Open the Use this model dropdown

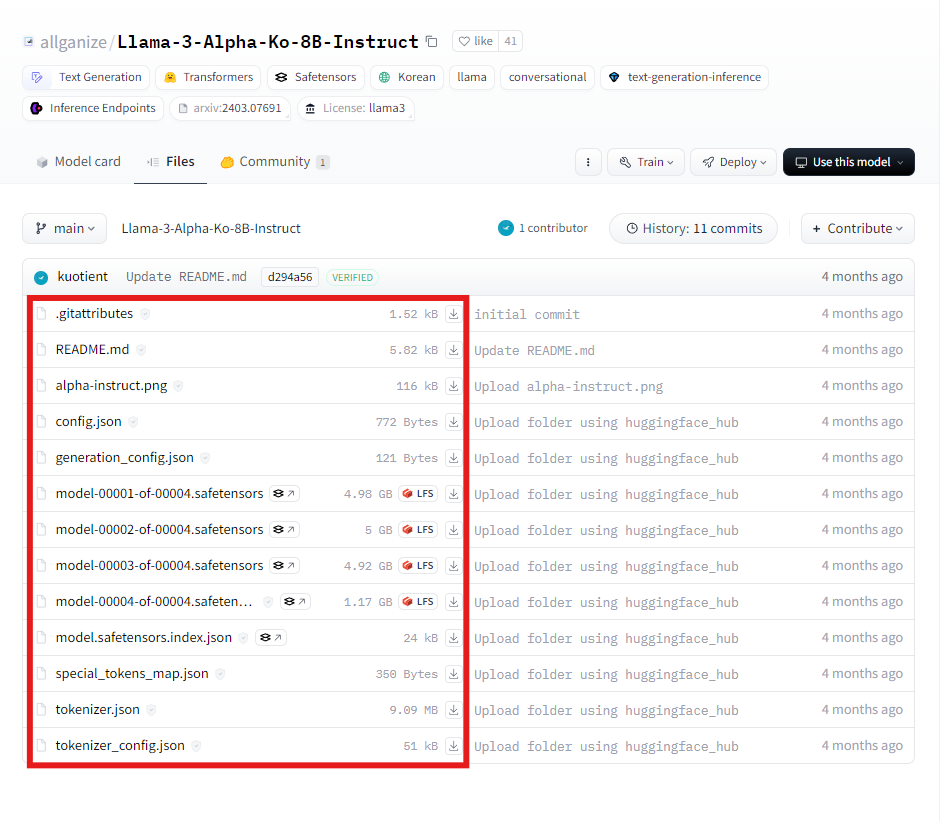848,162
